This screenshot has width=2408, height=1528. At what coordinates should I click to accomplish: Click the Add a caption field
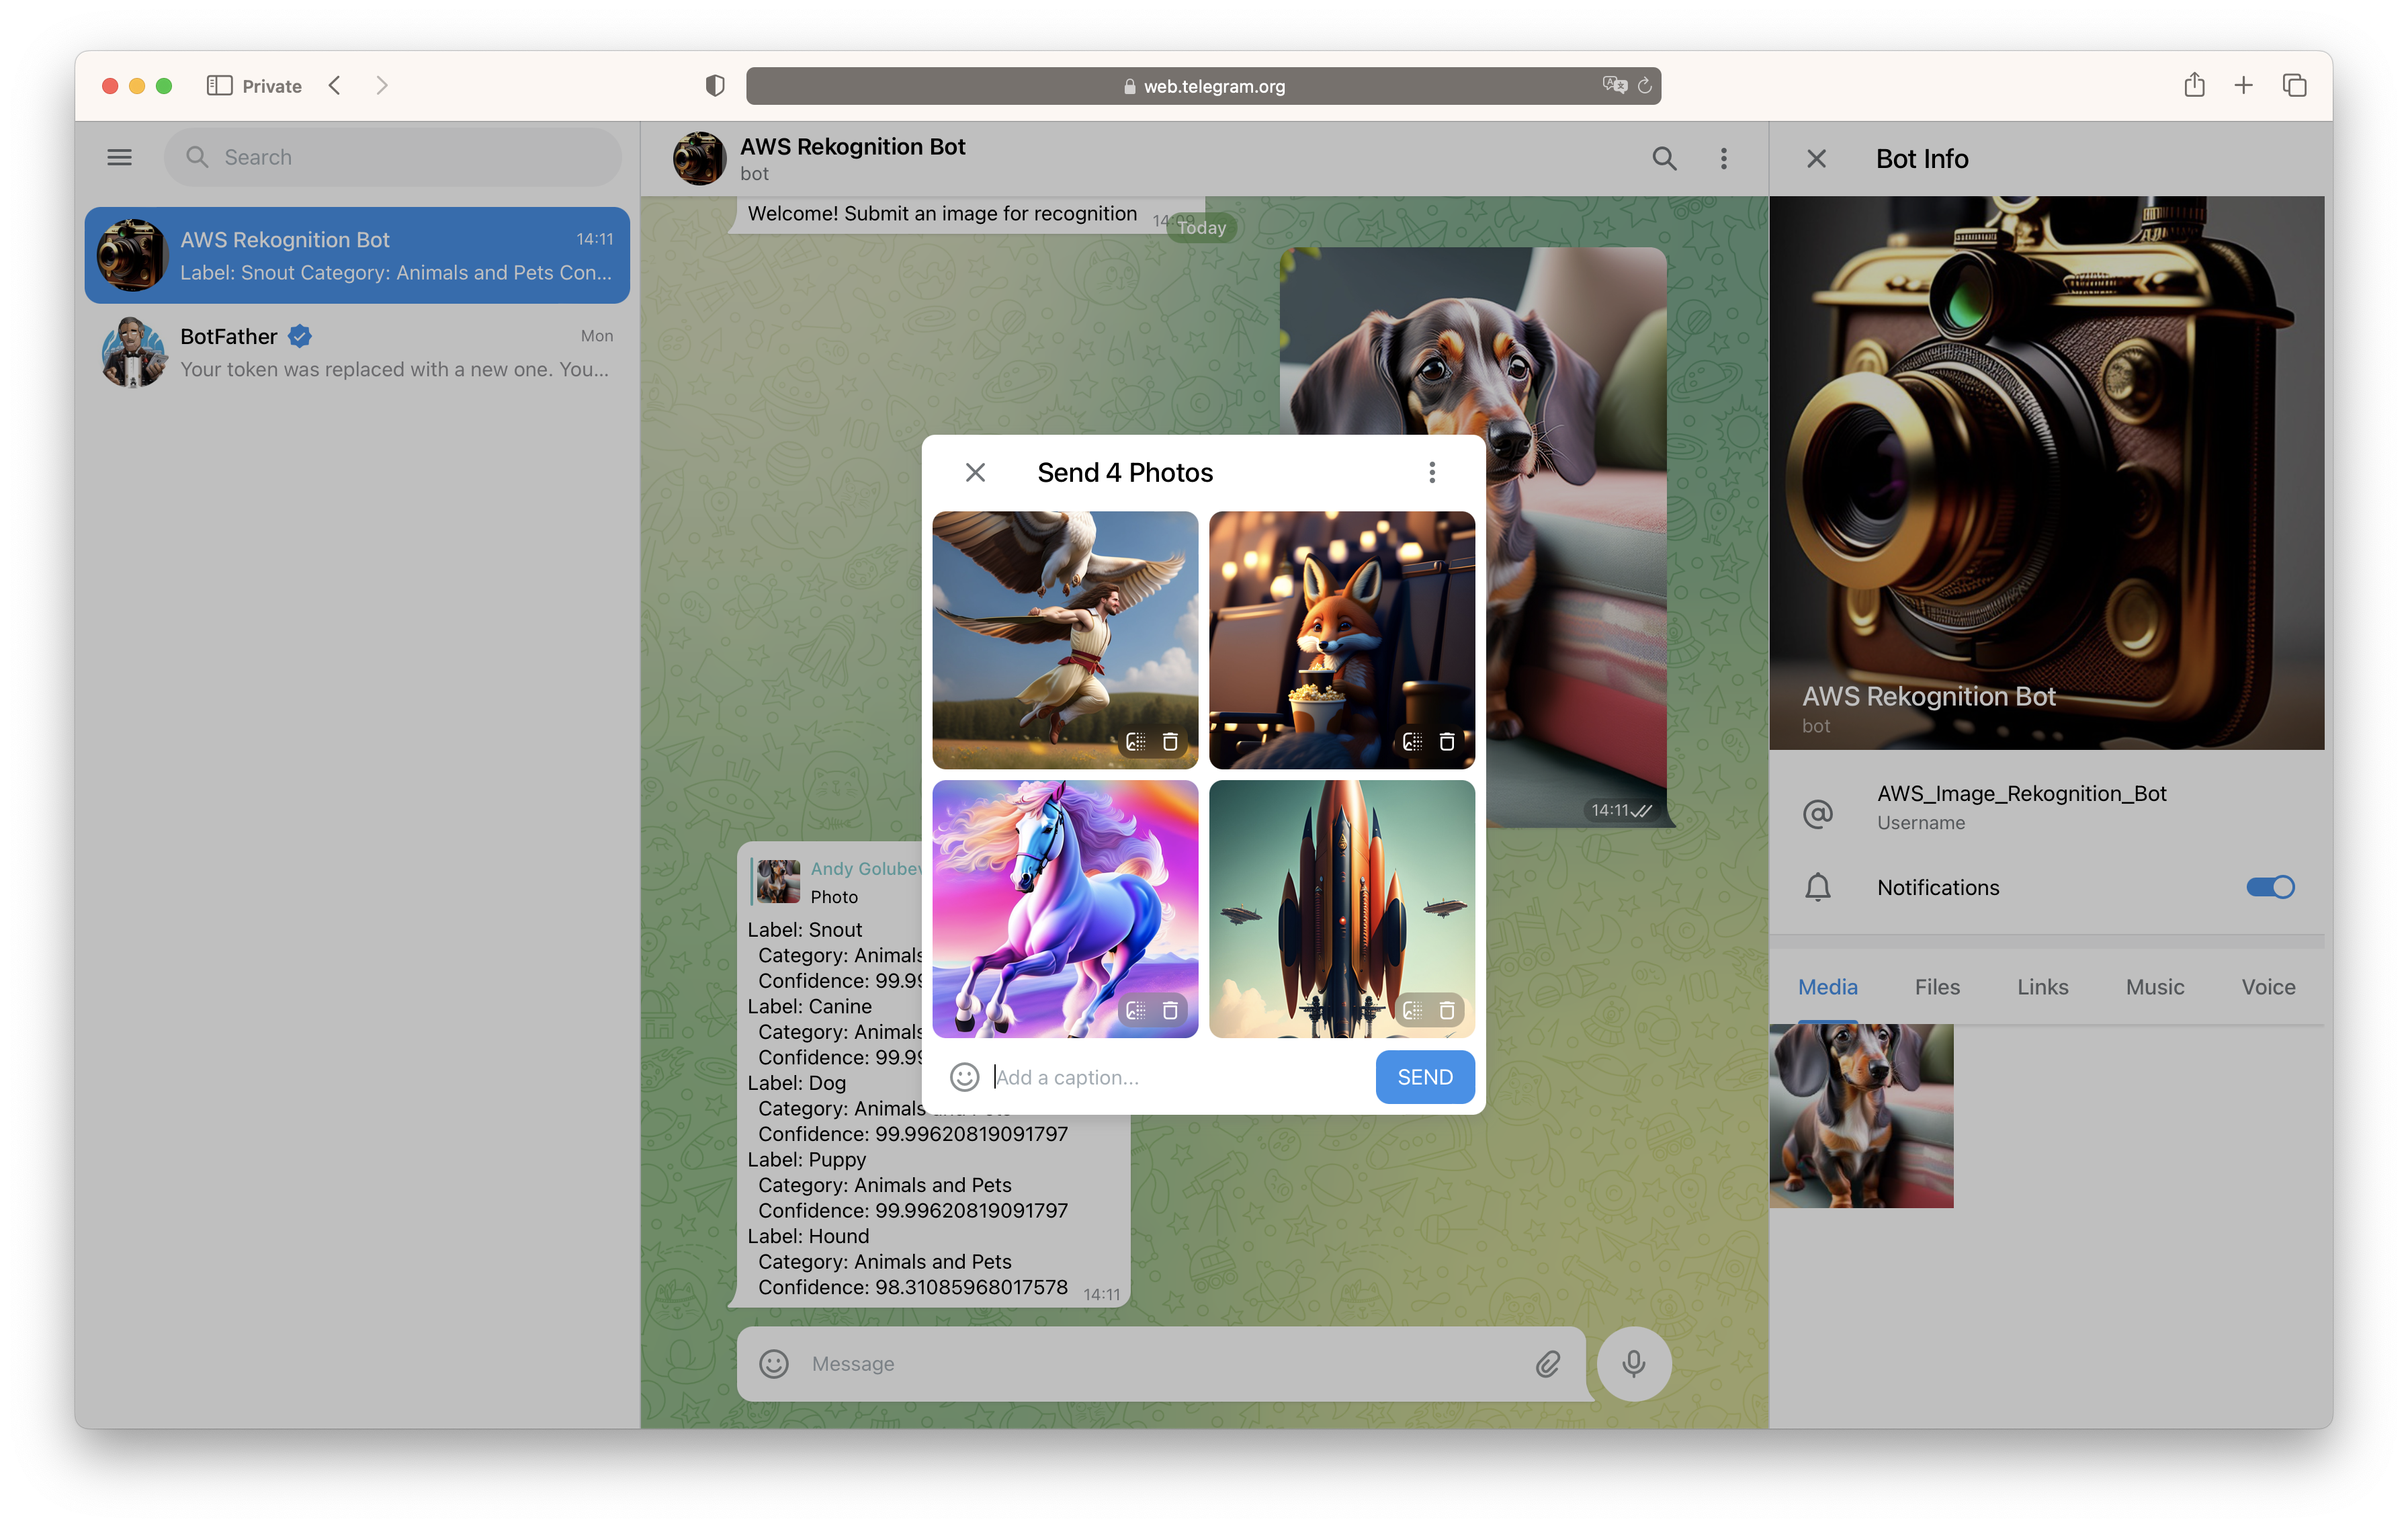[1179, 1077]
